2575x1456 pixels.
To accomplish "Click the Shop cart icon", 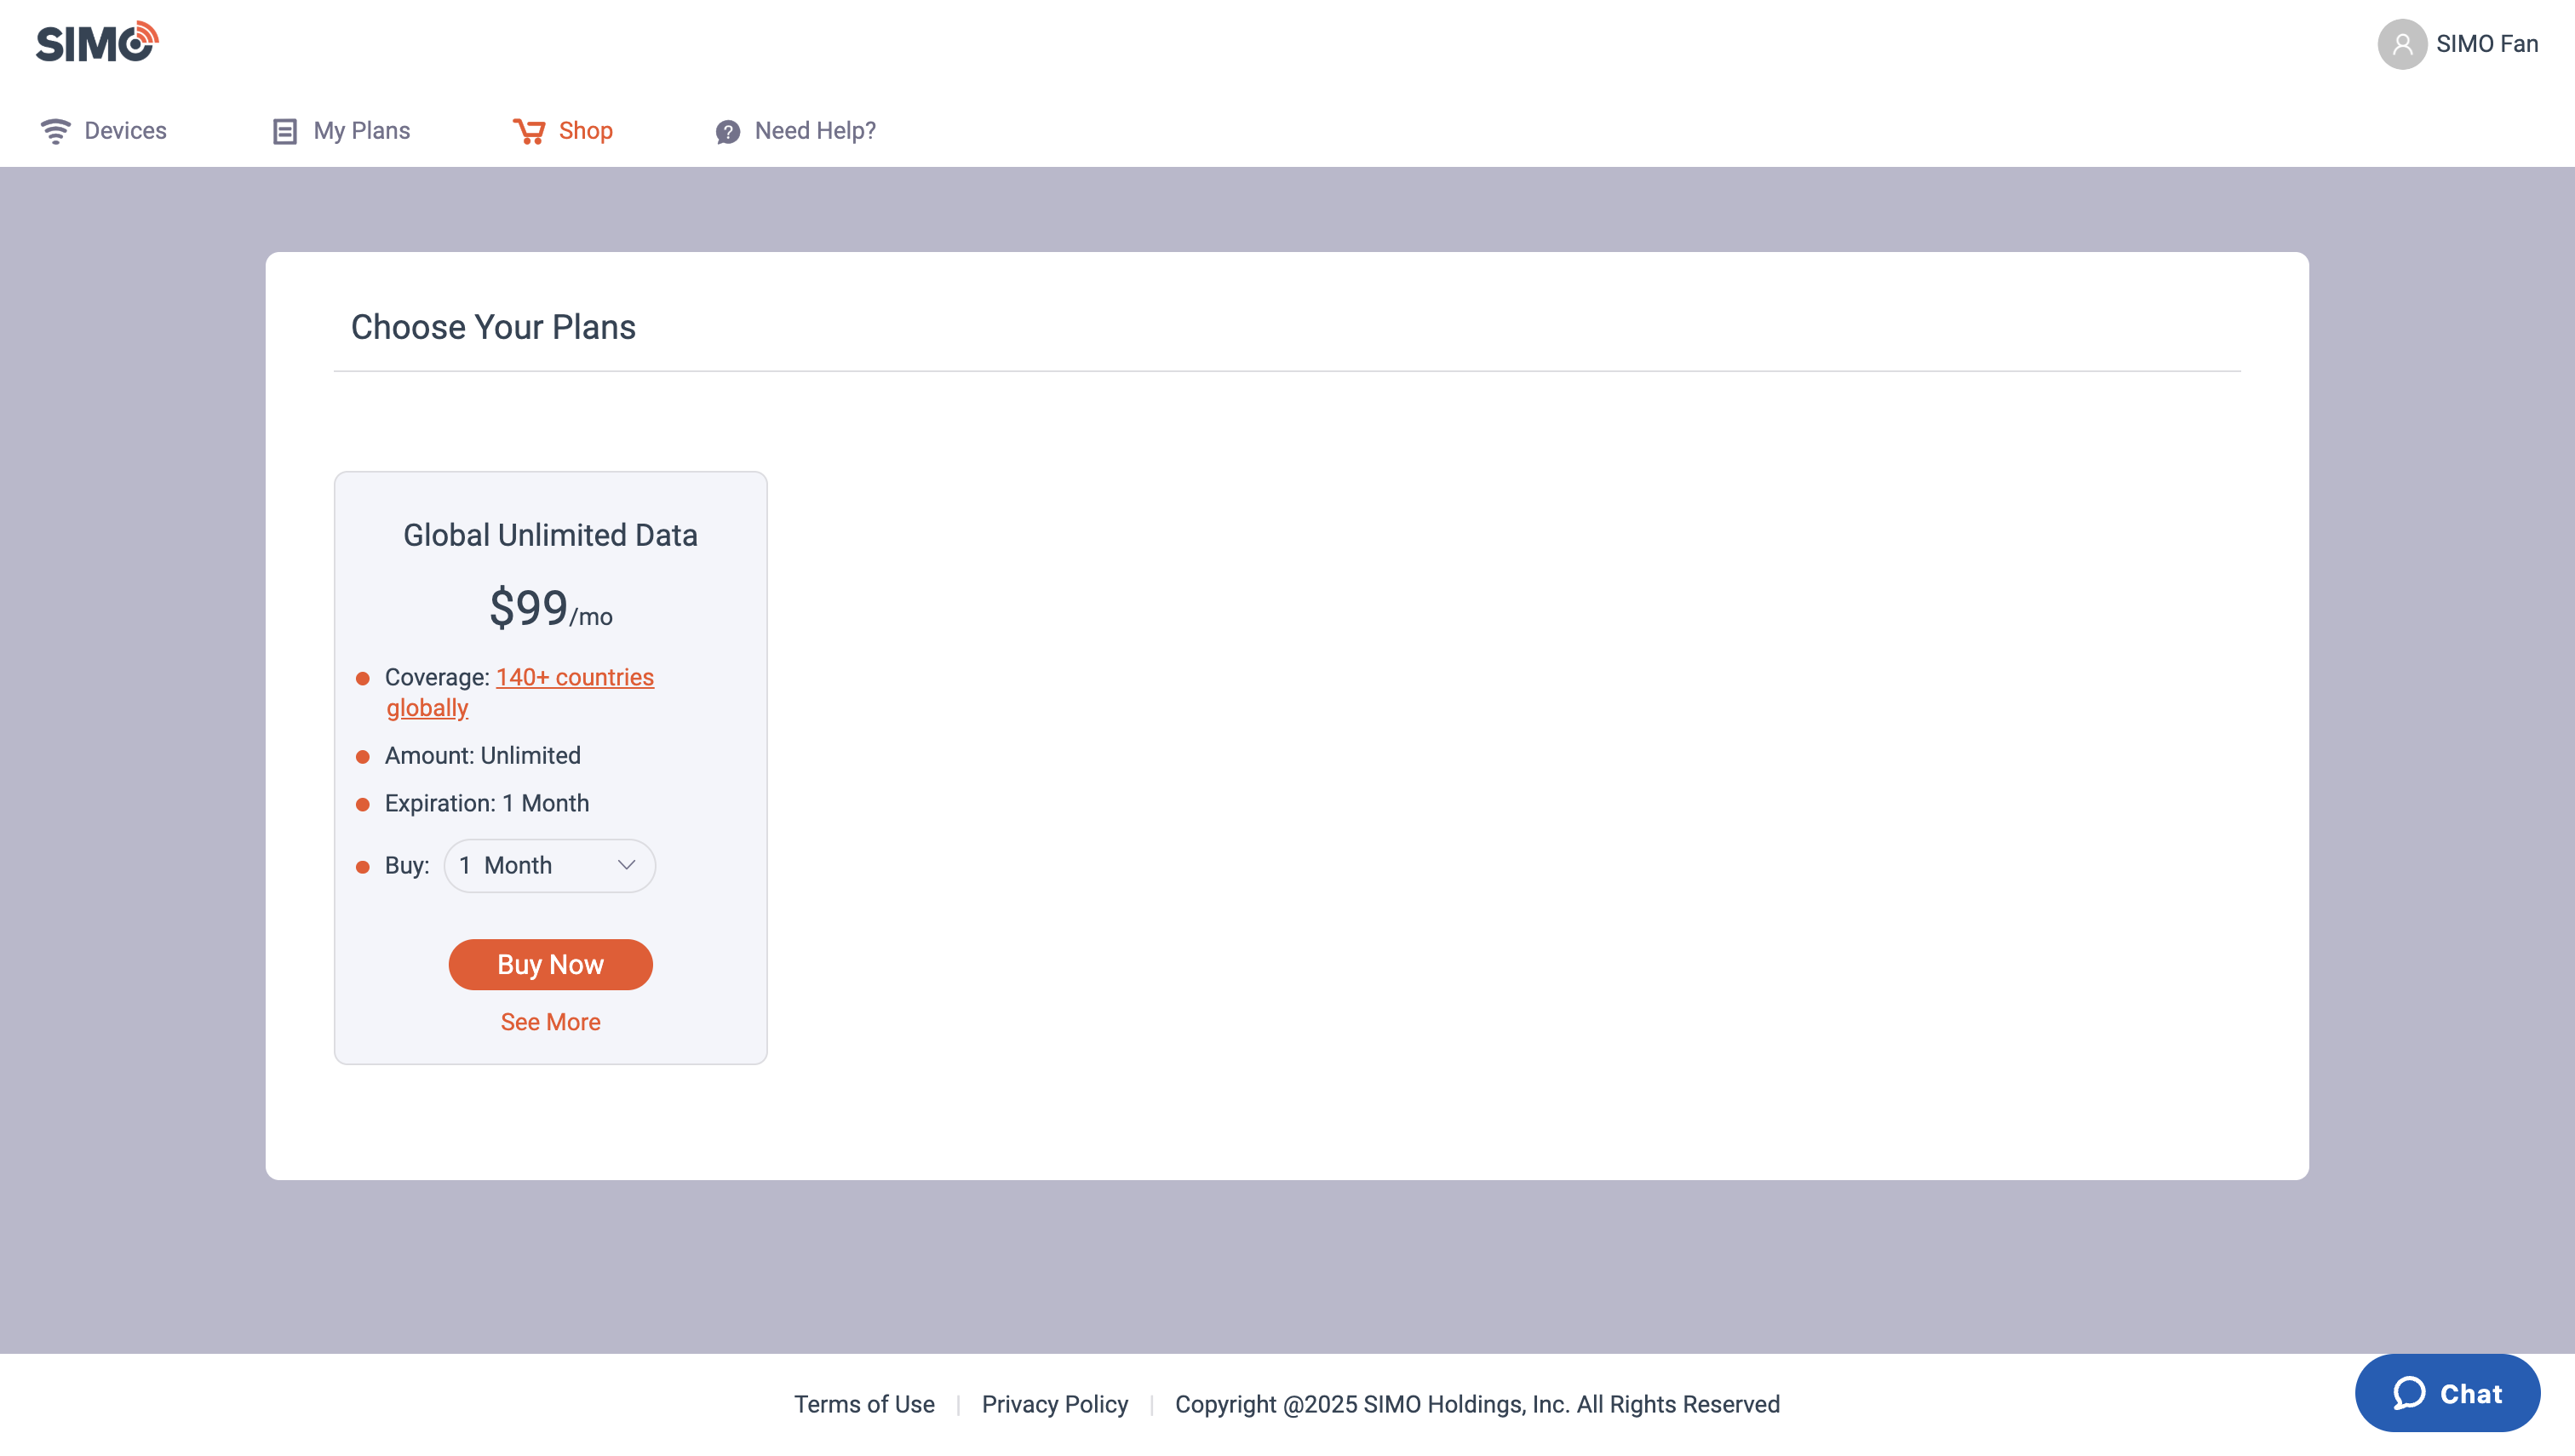I will pos(529,131).
